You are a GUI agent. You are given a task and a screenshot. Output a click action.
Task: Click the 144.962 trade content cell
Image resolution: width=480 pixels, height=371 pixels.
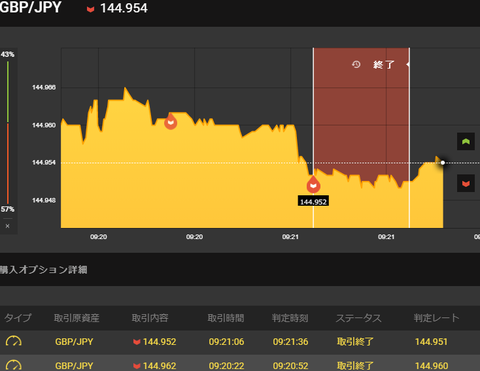[x=155, y=366]
